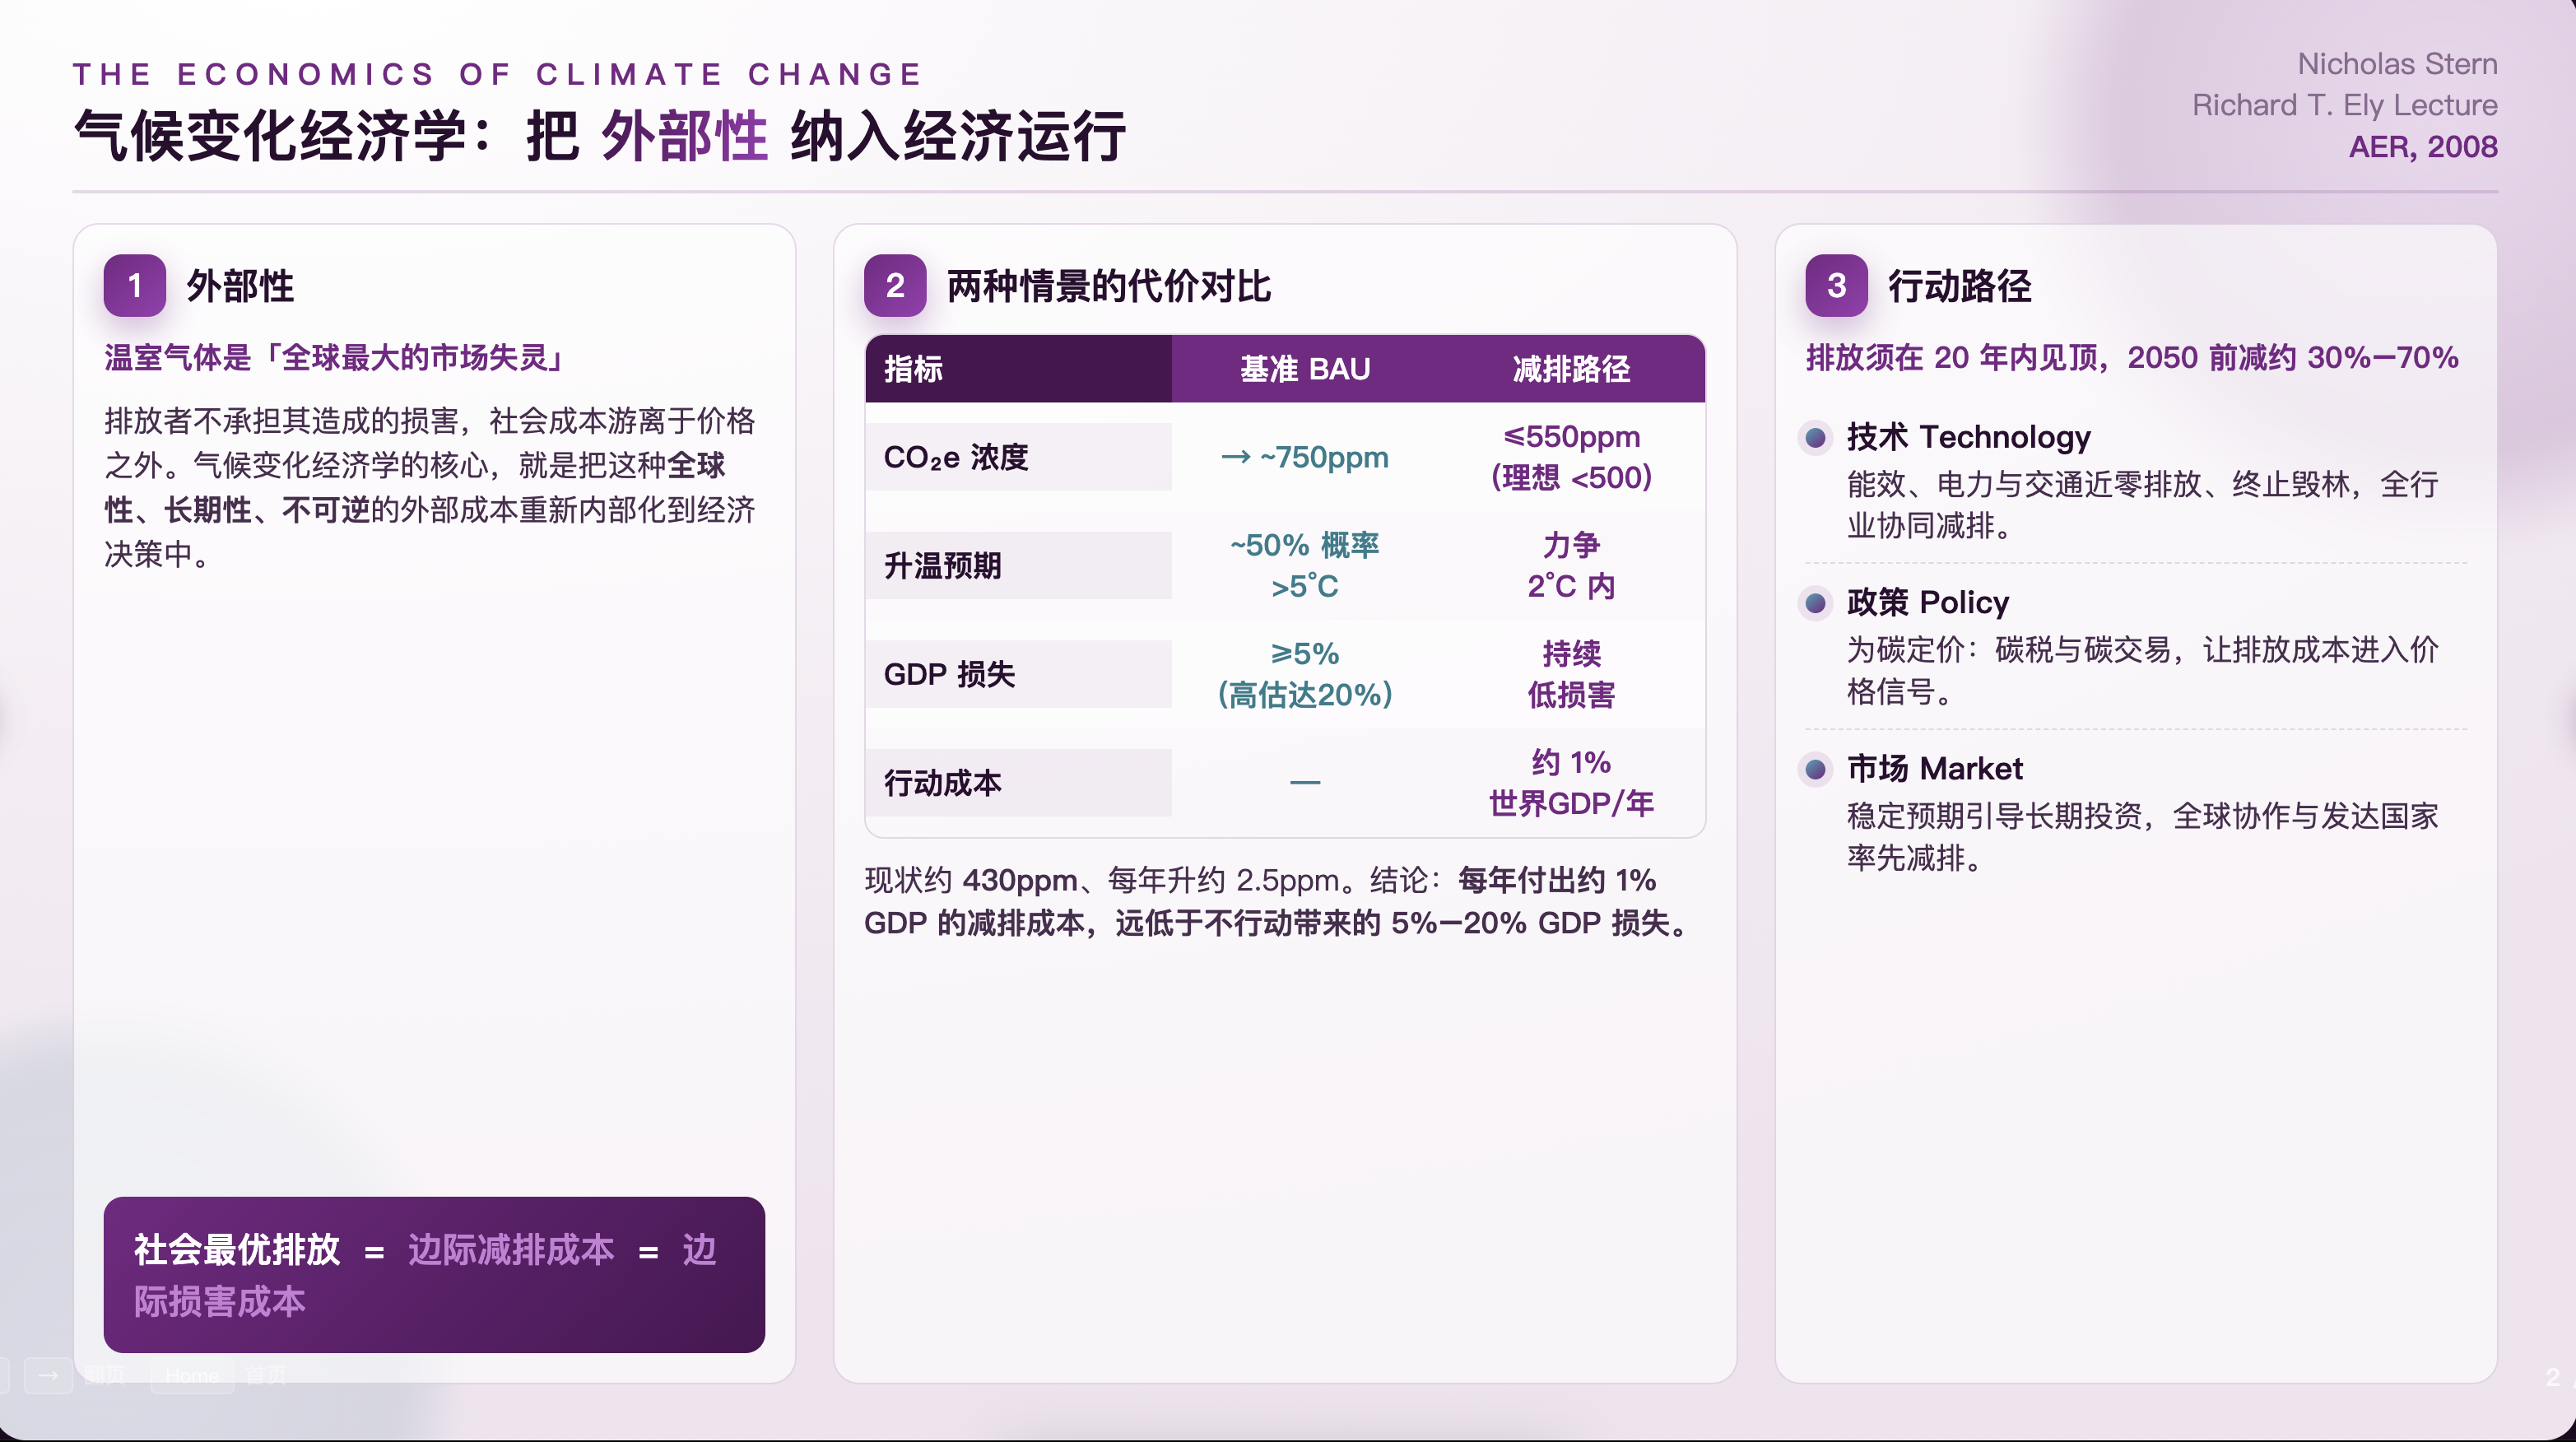Screen dimensions: 2576x1442
Task: Click the description 为碳定价：碳税与碳交易
Action: click(x=2142, y=671)
